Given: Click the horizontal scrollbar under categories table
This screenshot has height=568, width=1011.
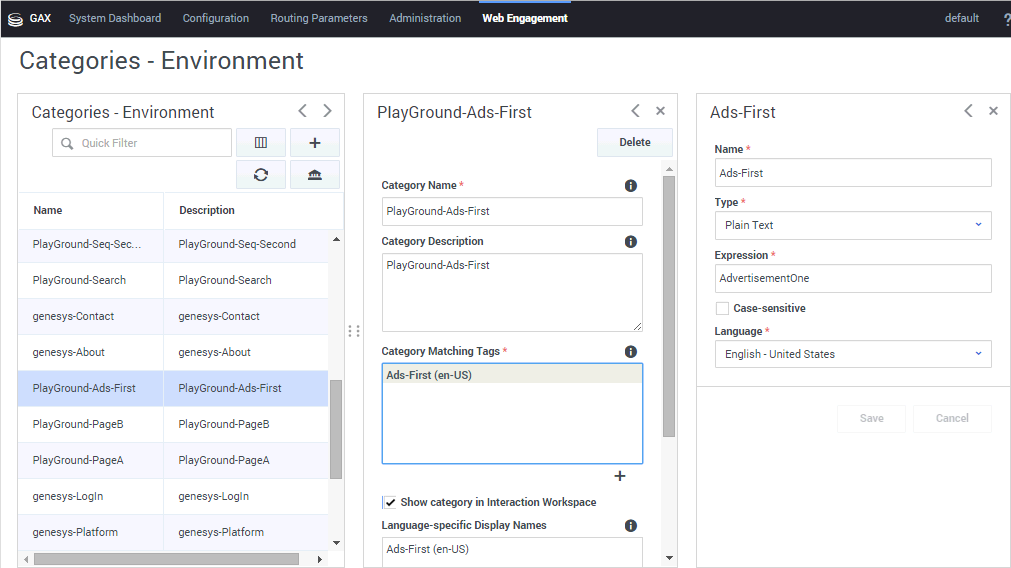Looking at the screenshot, I should click(166, 559).
